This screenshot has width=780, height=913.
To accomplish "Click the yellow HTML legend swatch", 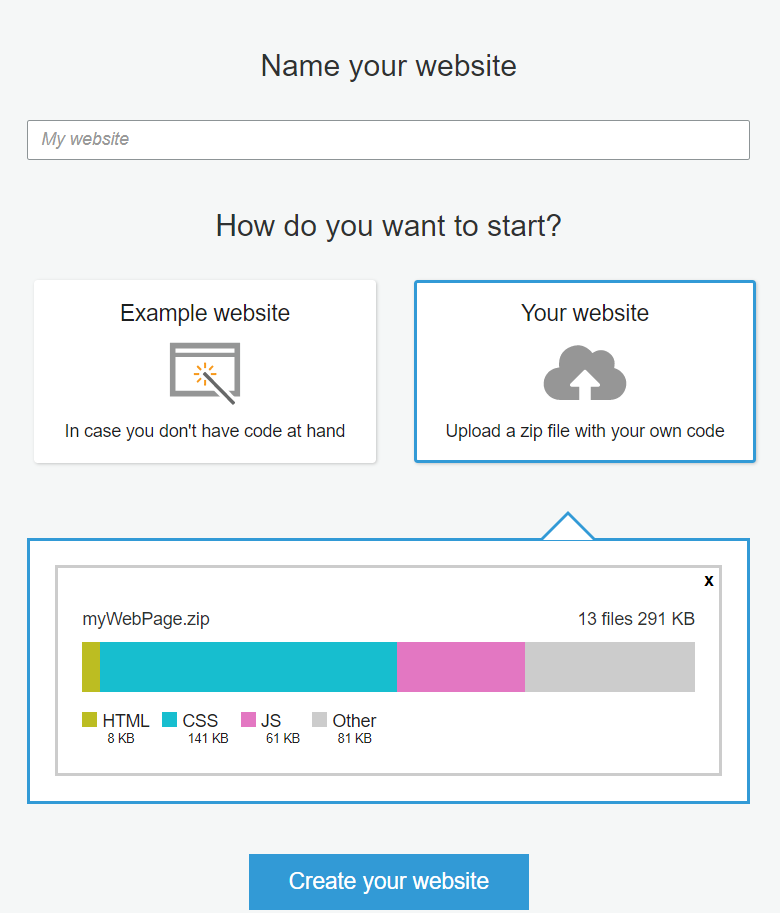I will click(x=90, y=720).
